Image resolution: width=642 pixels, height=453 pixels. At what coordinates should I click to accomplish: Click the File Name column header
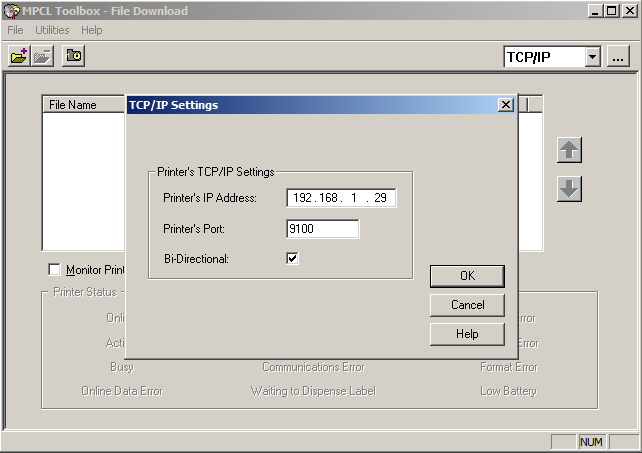tap(84, 105)
